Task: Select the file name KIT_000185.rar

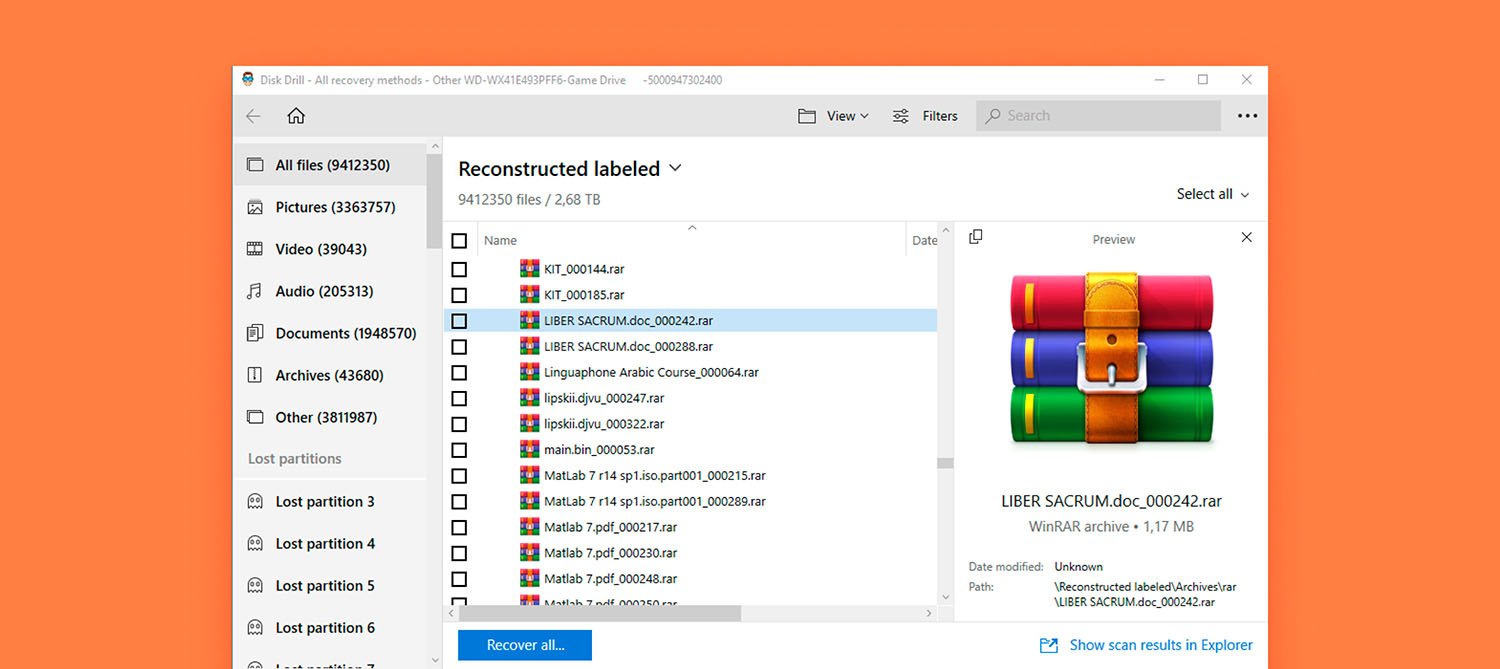Action: click(584, 295)
